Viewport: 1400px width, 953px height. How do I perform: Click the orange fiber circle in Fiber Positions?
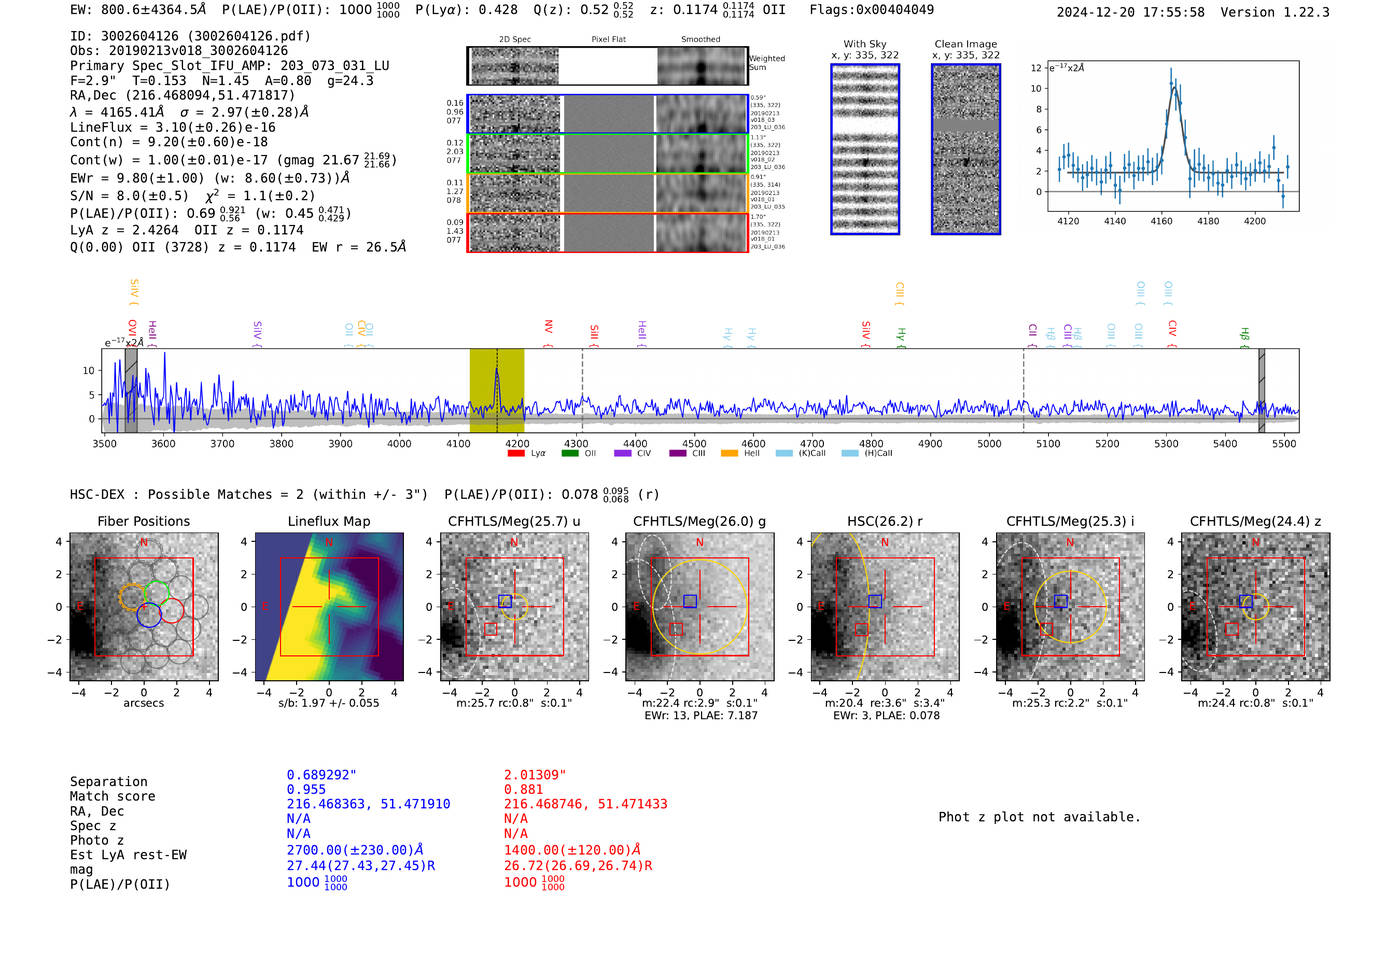tap(132, 598)
